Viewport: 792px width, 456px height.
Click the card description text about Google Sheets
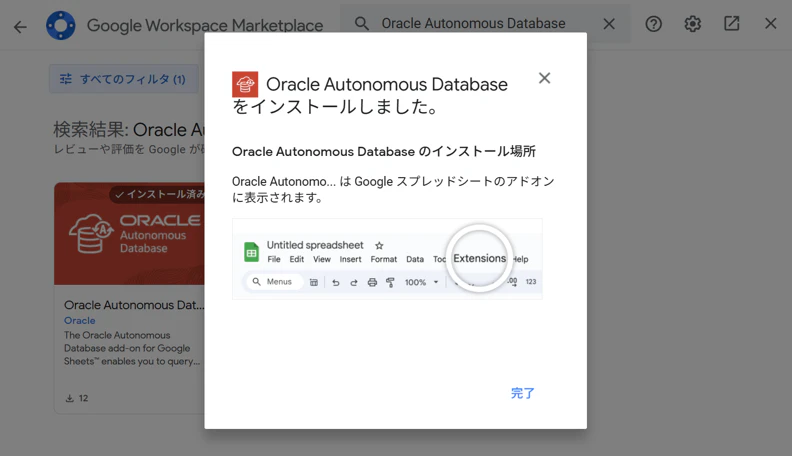click(132, 348)
